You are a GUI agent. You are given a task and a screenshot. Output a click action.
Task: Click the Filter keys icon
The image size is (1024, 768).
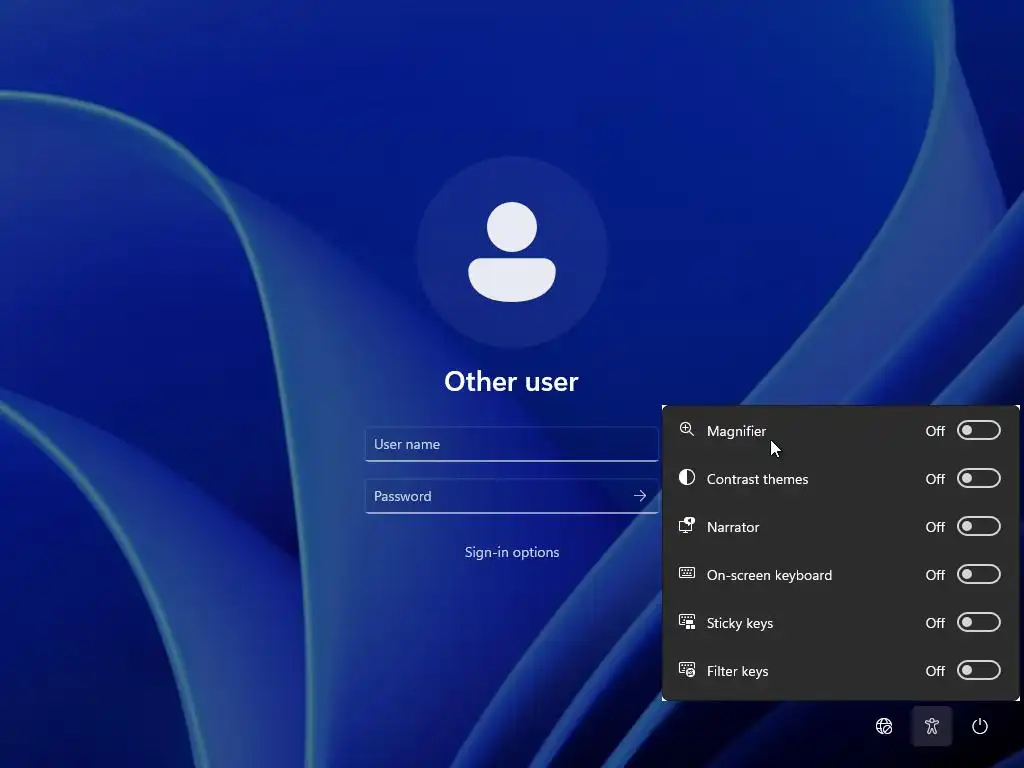point(686,669)
